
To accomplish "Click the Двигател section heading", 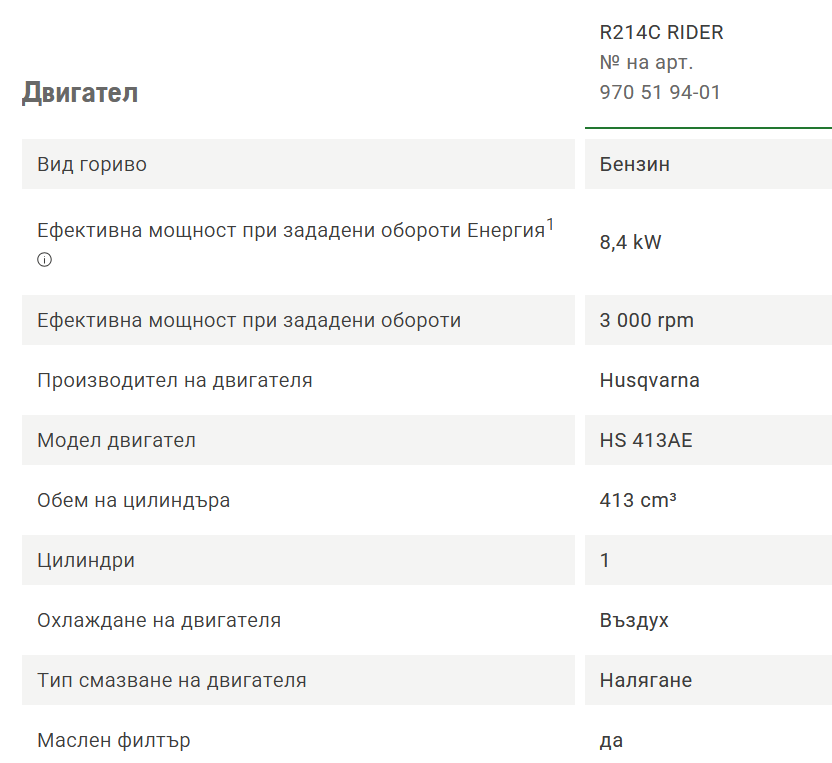I will coord(80,92).
